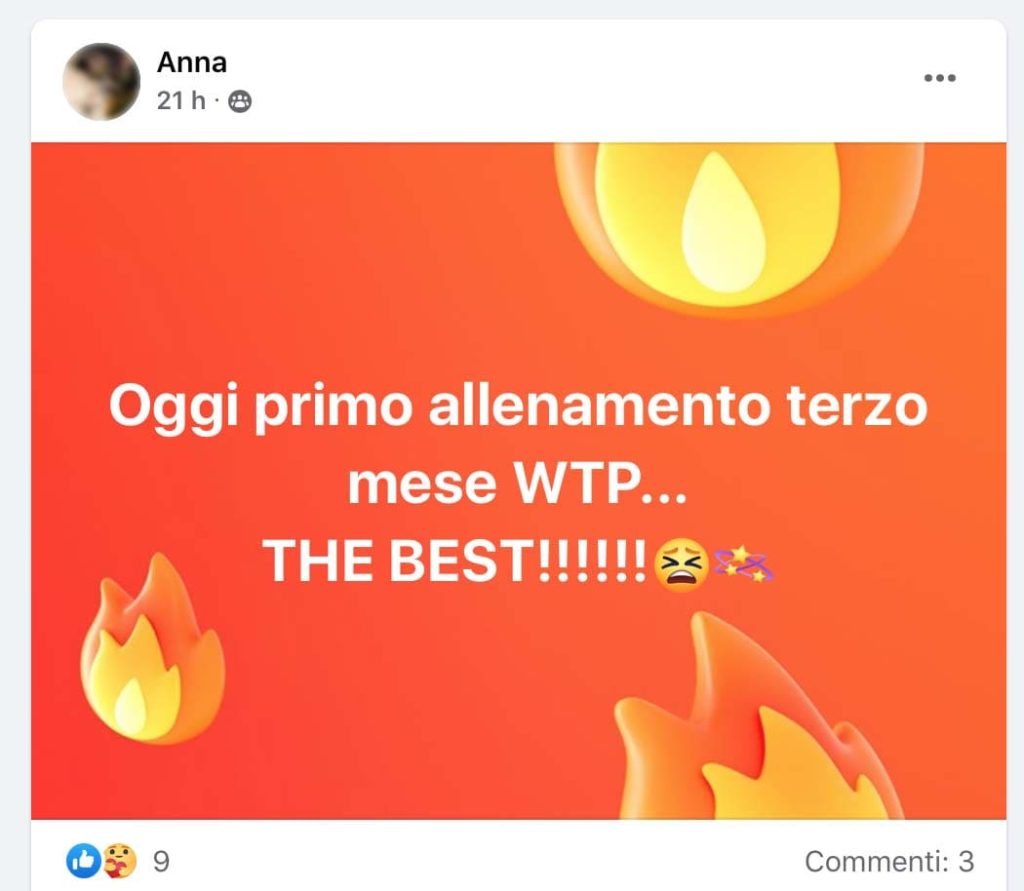Click the empty orange post background
1024x891 pixels.
coord(294,261)
